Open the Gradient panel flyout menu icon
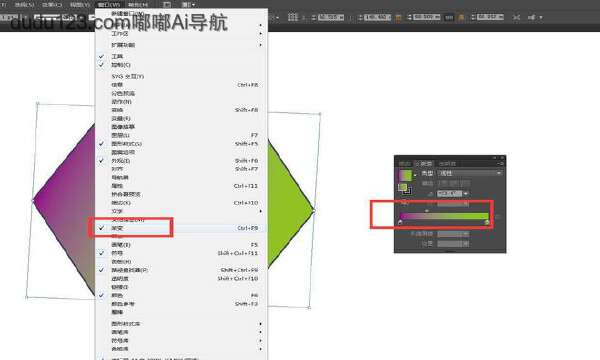 pos(500,163)
